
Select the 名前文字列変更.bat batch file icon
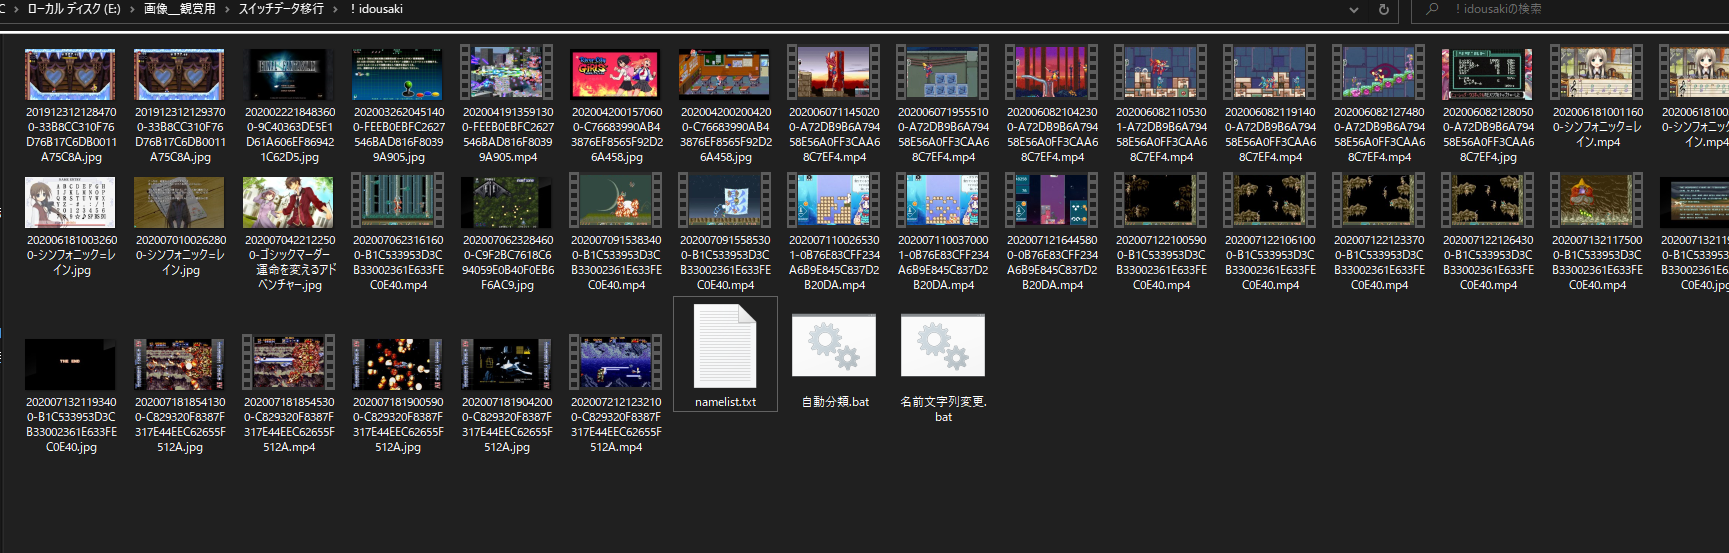point(943,345)
